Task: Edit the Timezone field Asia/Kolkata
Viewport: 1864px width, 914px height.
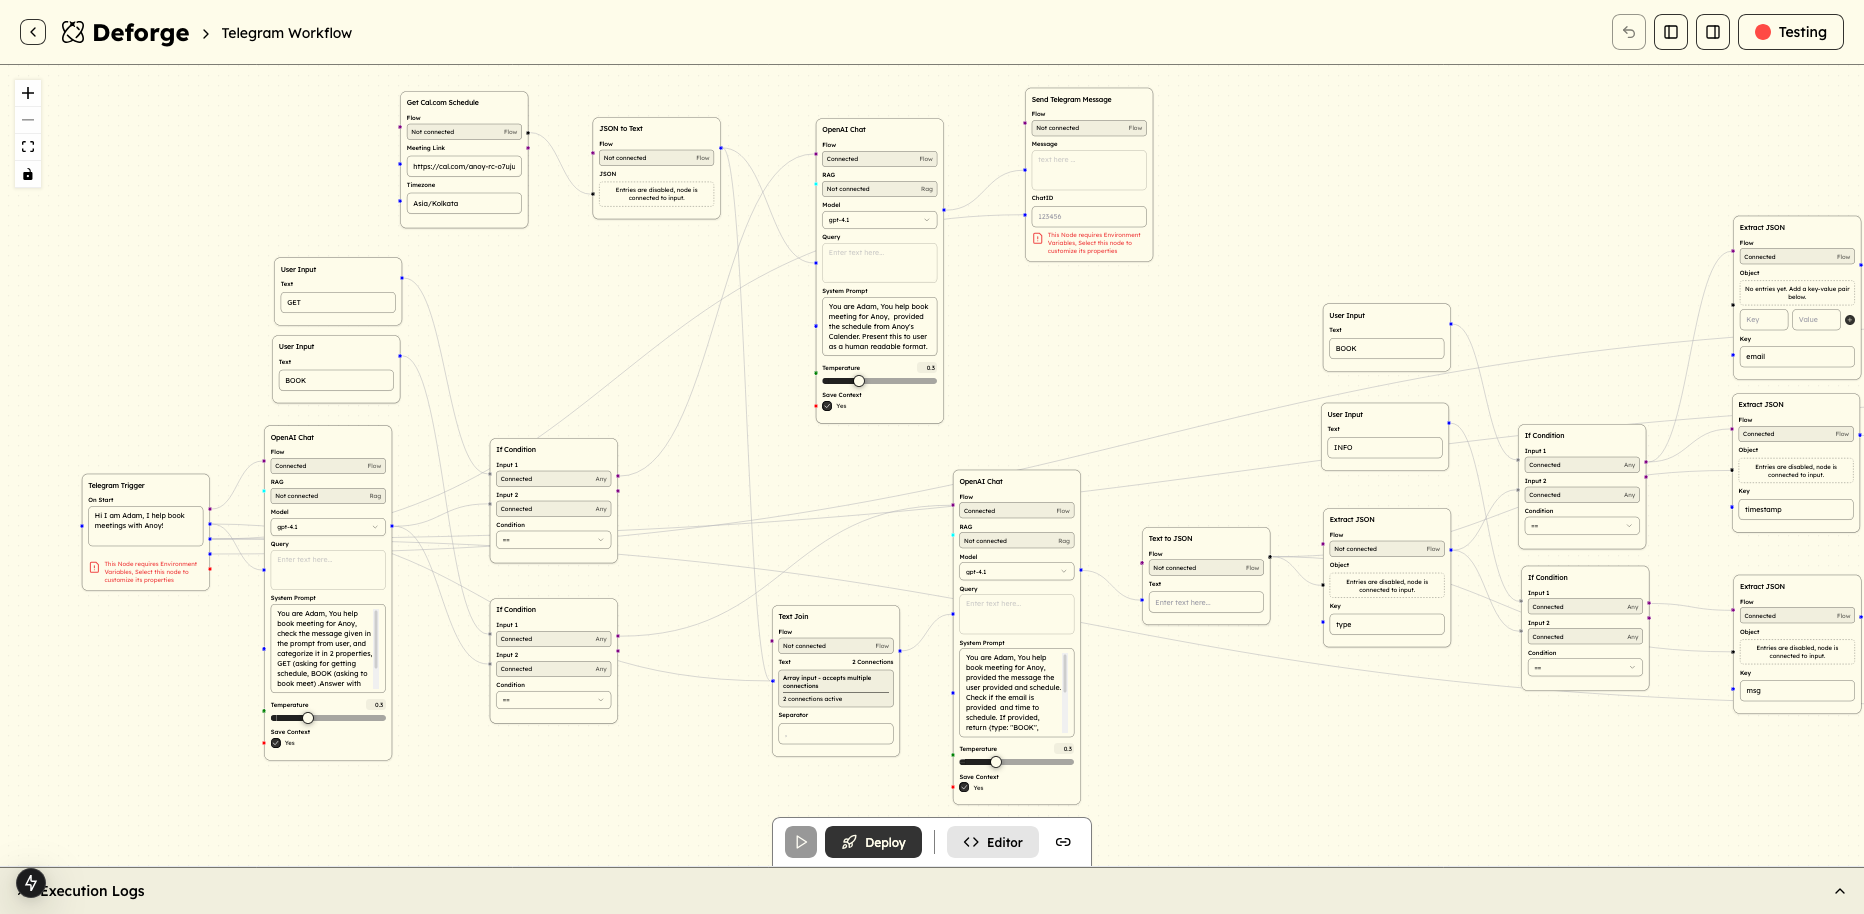Action: coord(464,203)
